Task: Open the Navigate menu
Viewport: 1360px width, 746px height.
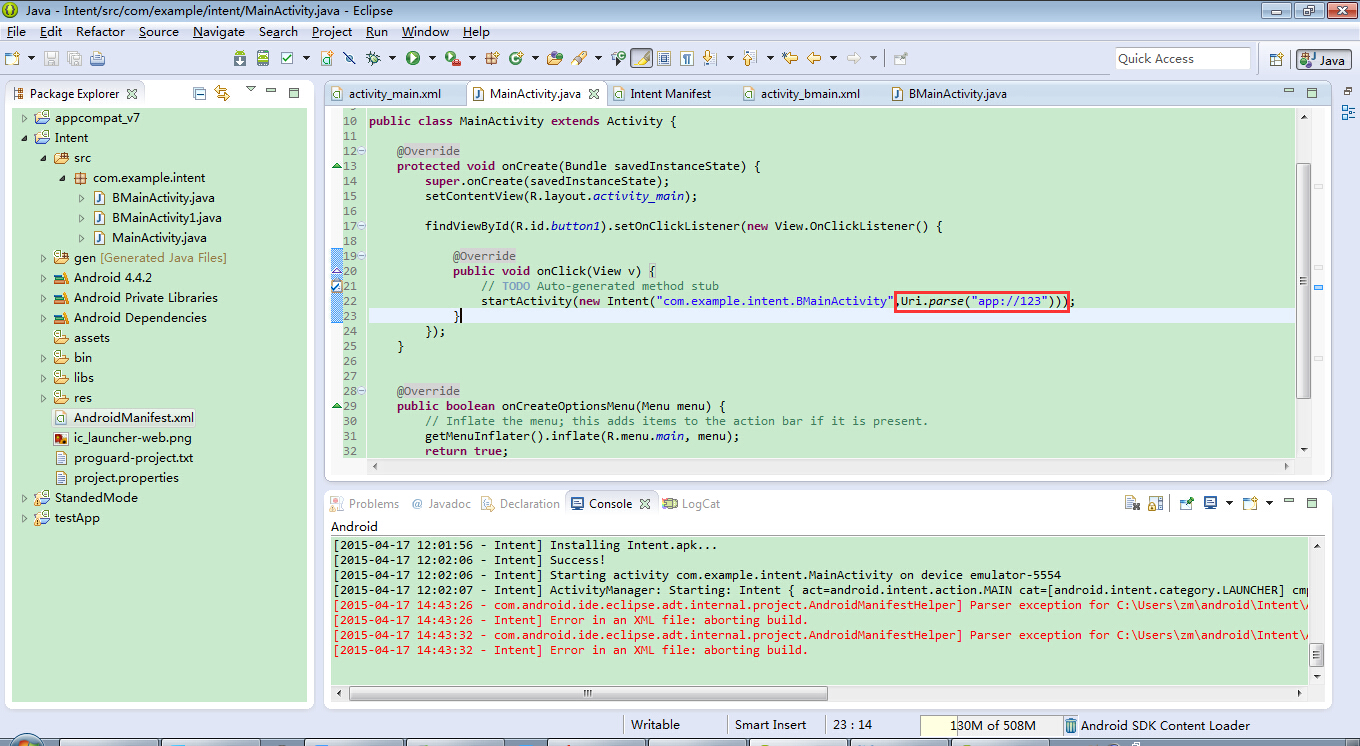Action: (x=219, y=31)
